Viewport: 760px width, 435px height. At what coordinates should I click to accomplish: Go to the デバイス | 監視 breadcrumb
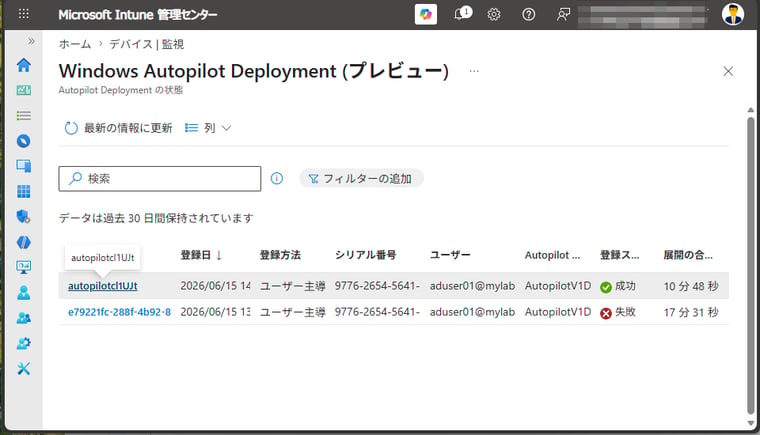pos(146,44)
